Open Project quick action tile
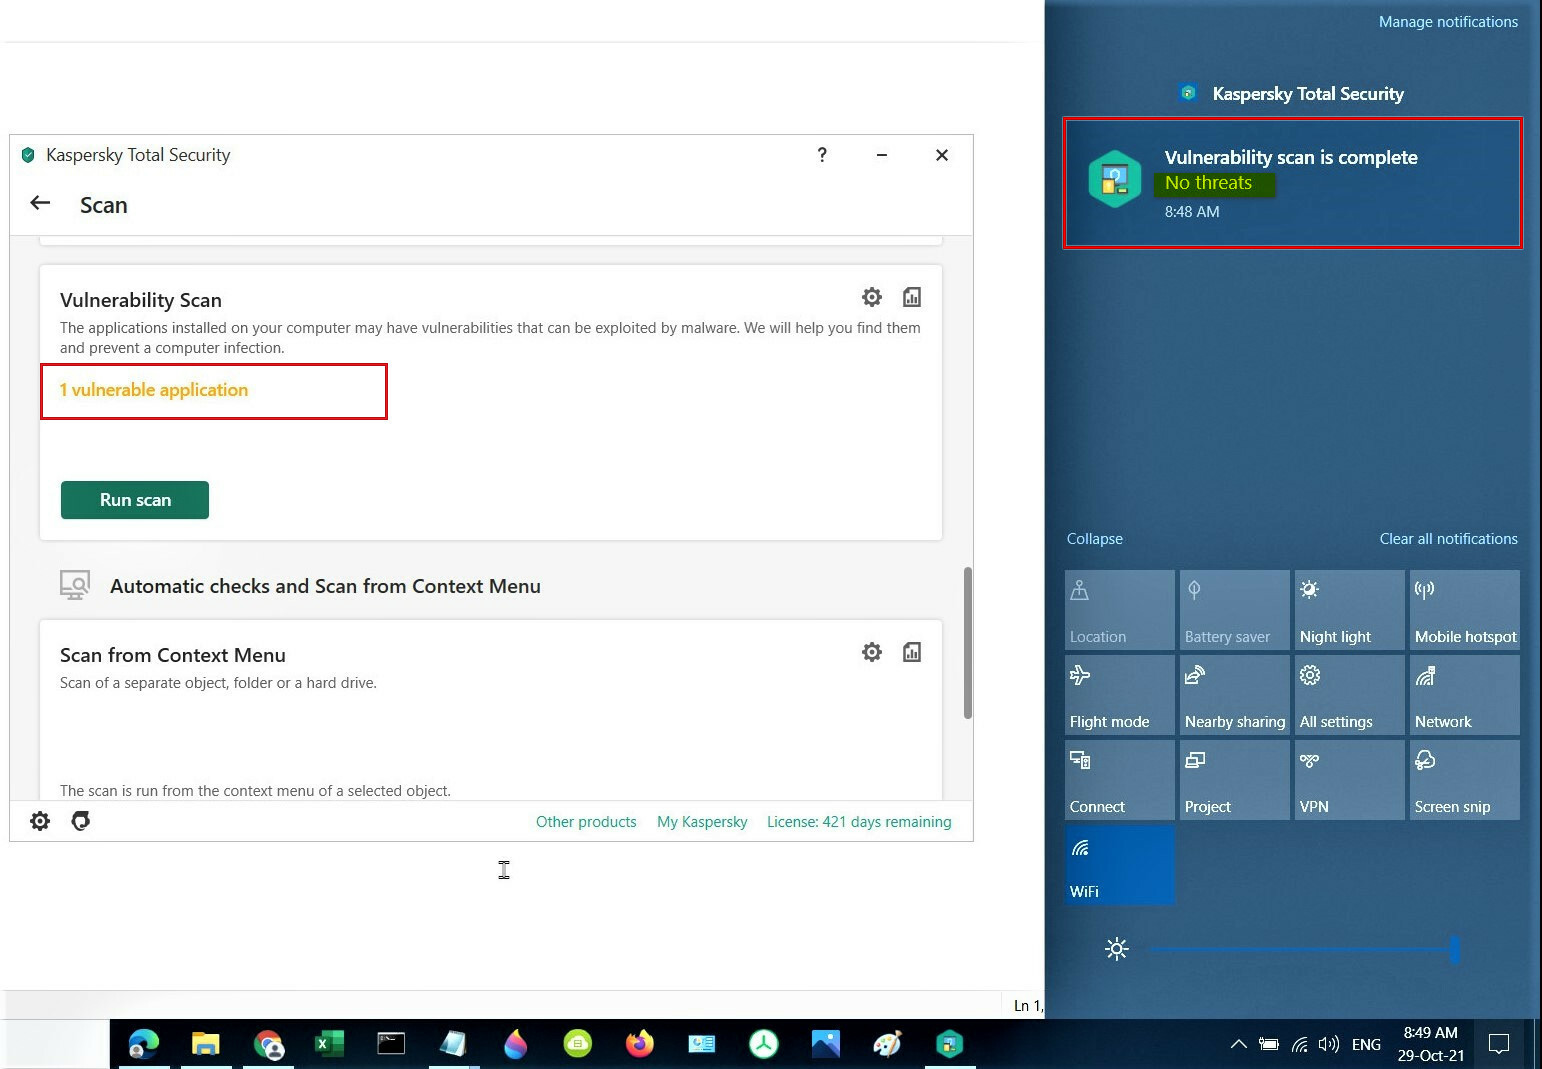The width and height of the screenshot is (1542, 1069). coord(1235,780)
